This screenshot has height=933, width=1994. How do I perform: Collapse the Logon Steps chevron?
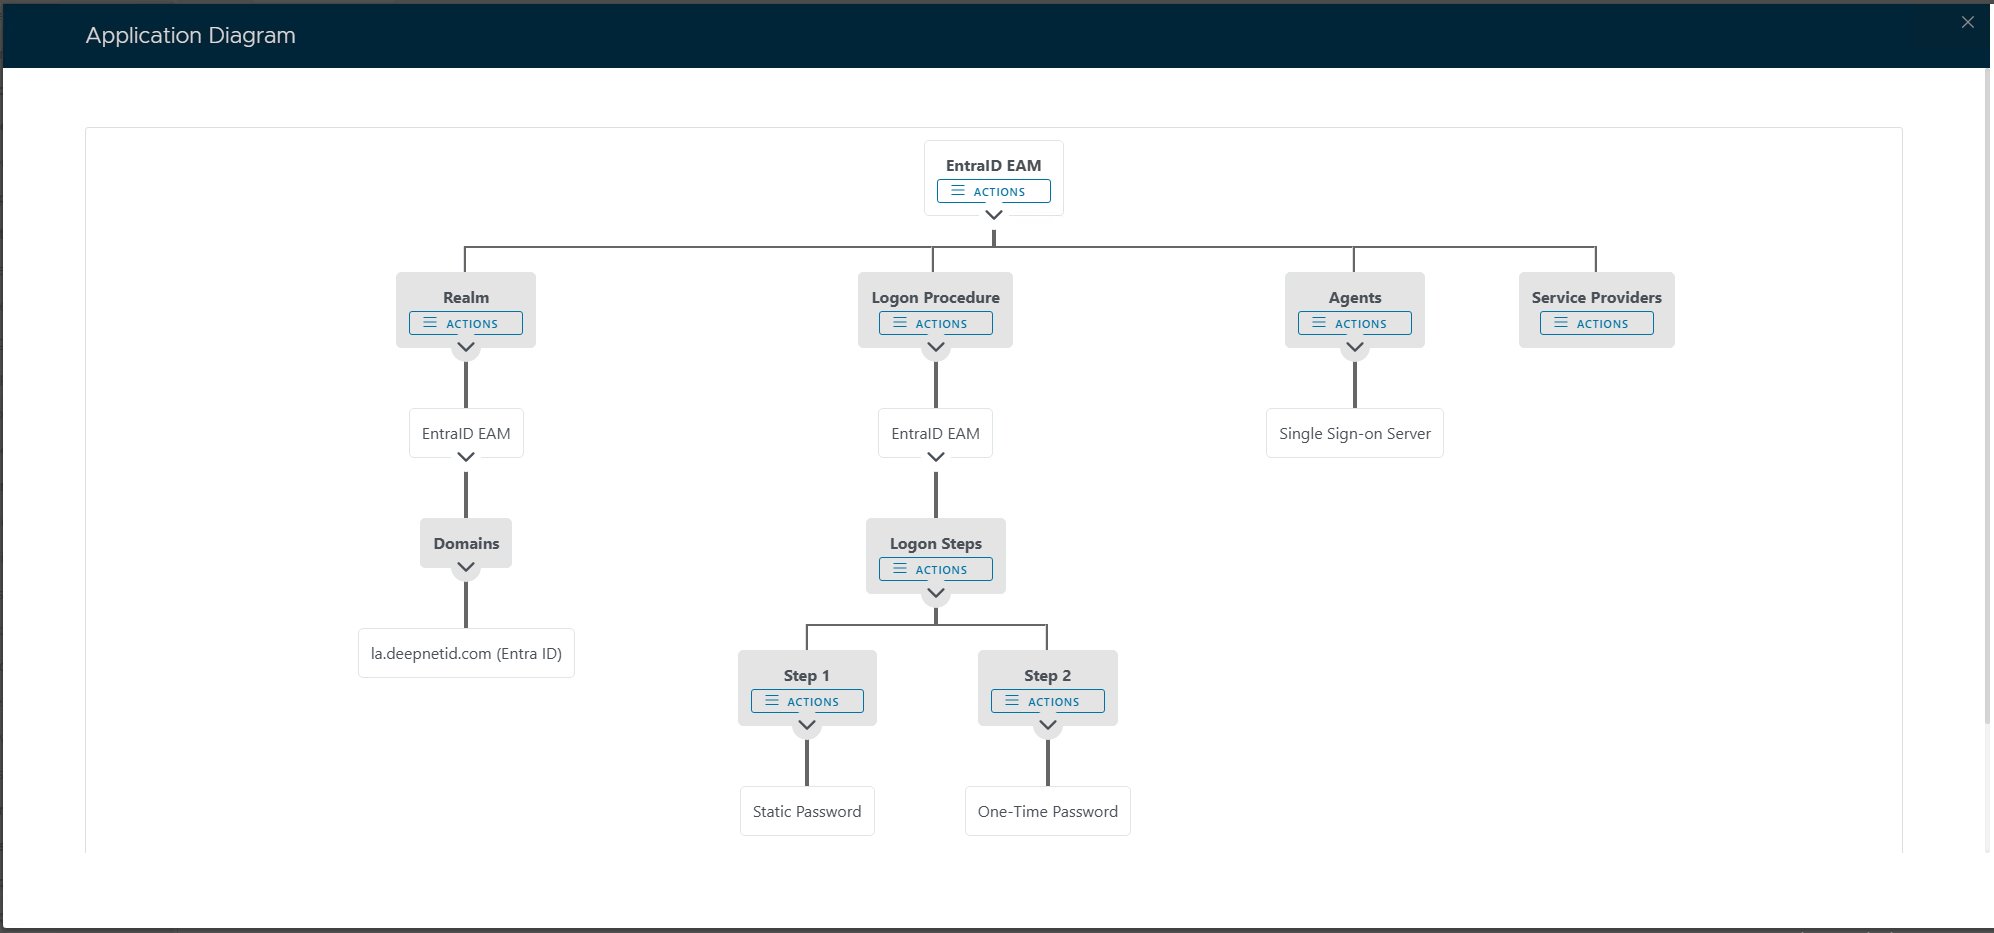pyautogui.click(x=936, y=593)
